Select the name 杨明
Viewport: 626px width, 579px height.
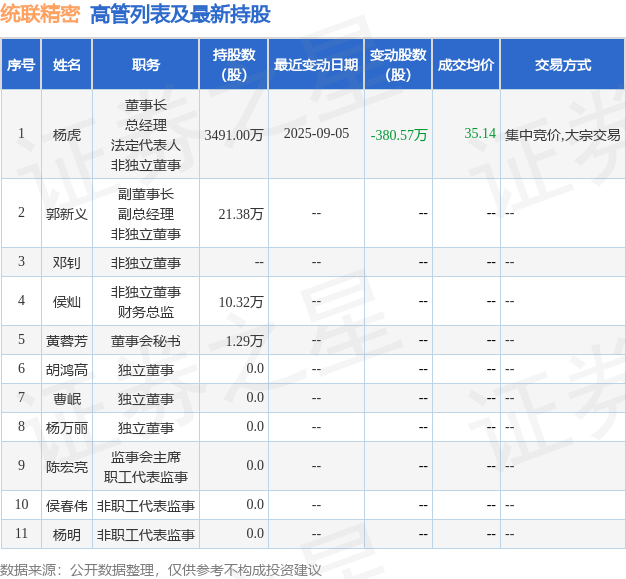pos(67,535)
